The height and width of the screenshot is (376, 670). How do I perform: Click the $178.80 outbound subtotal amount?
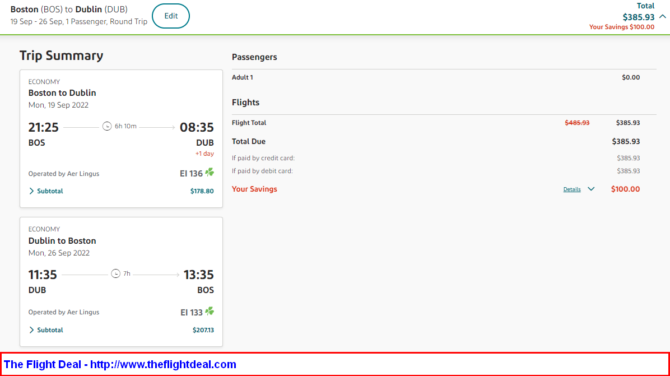point(202,191)
